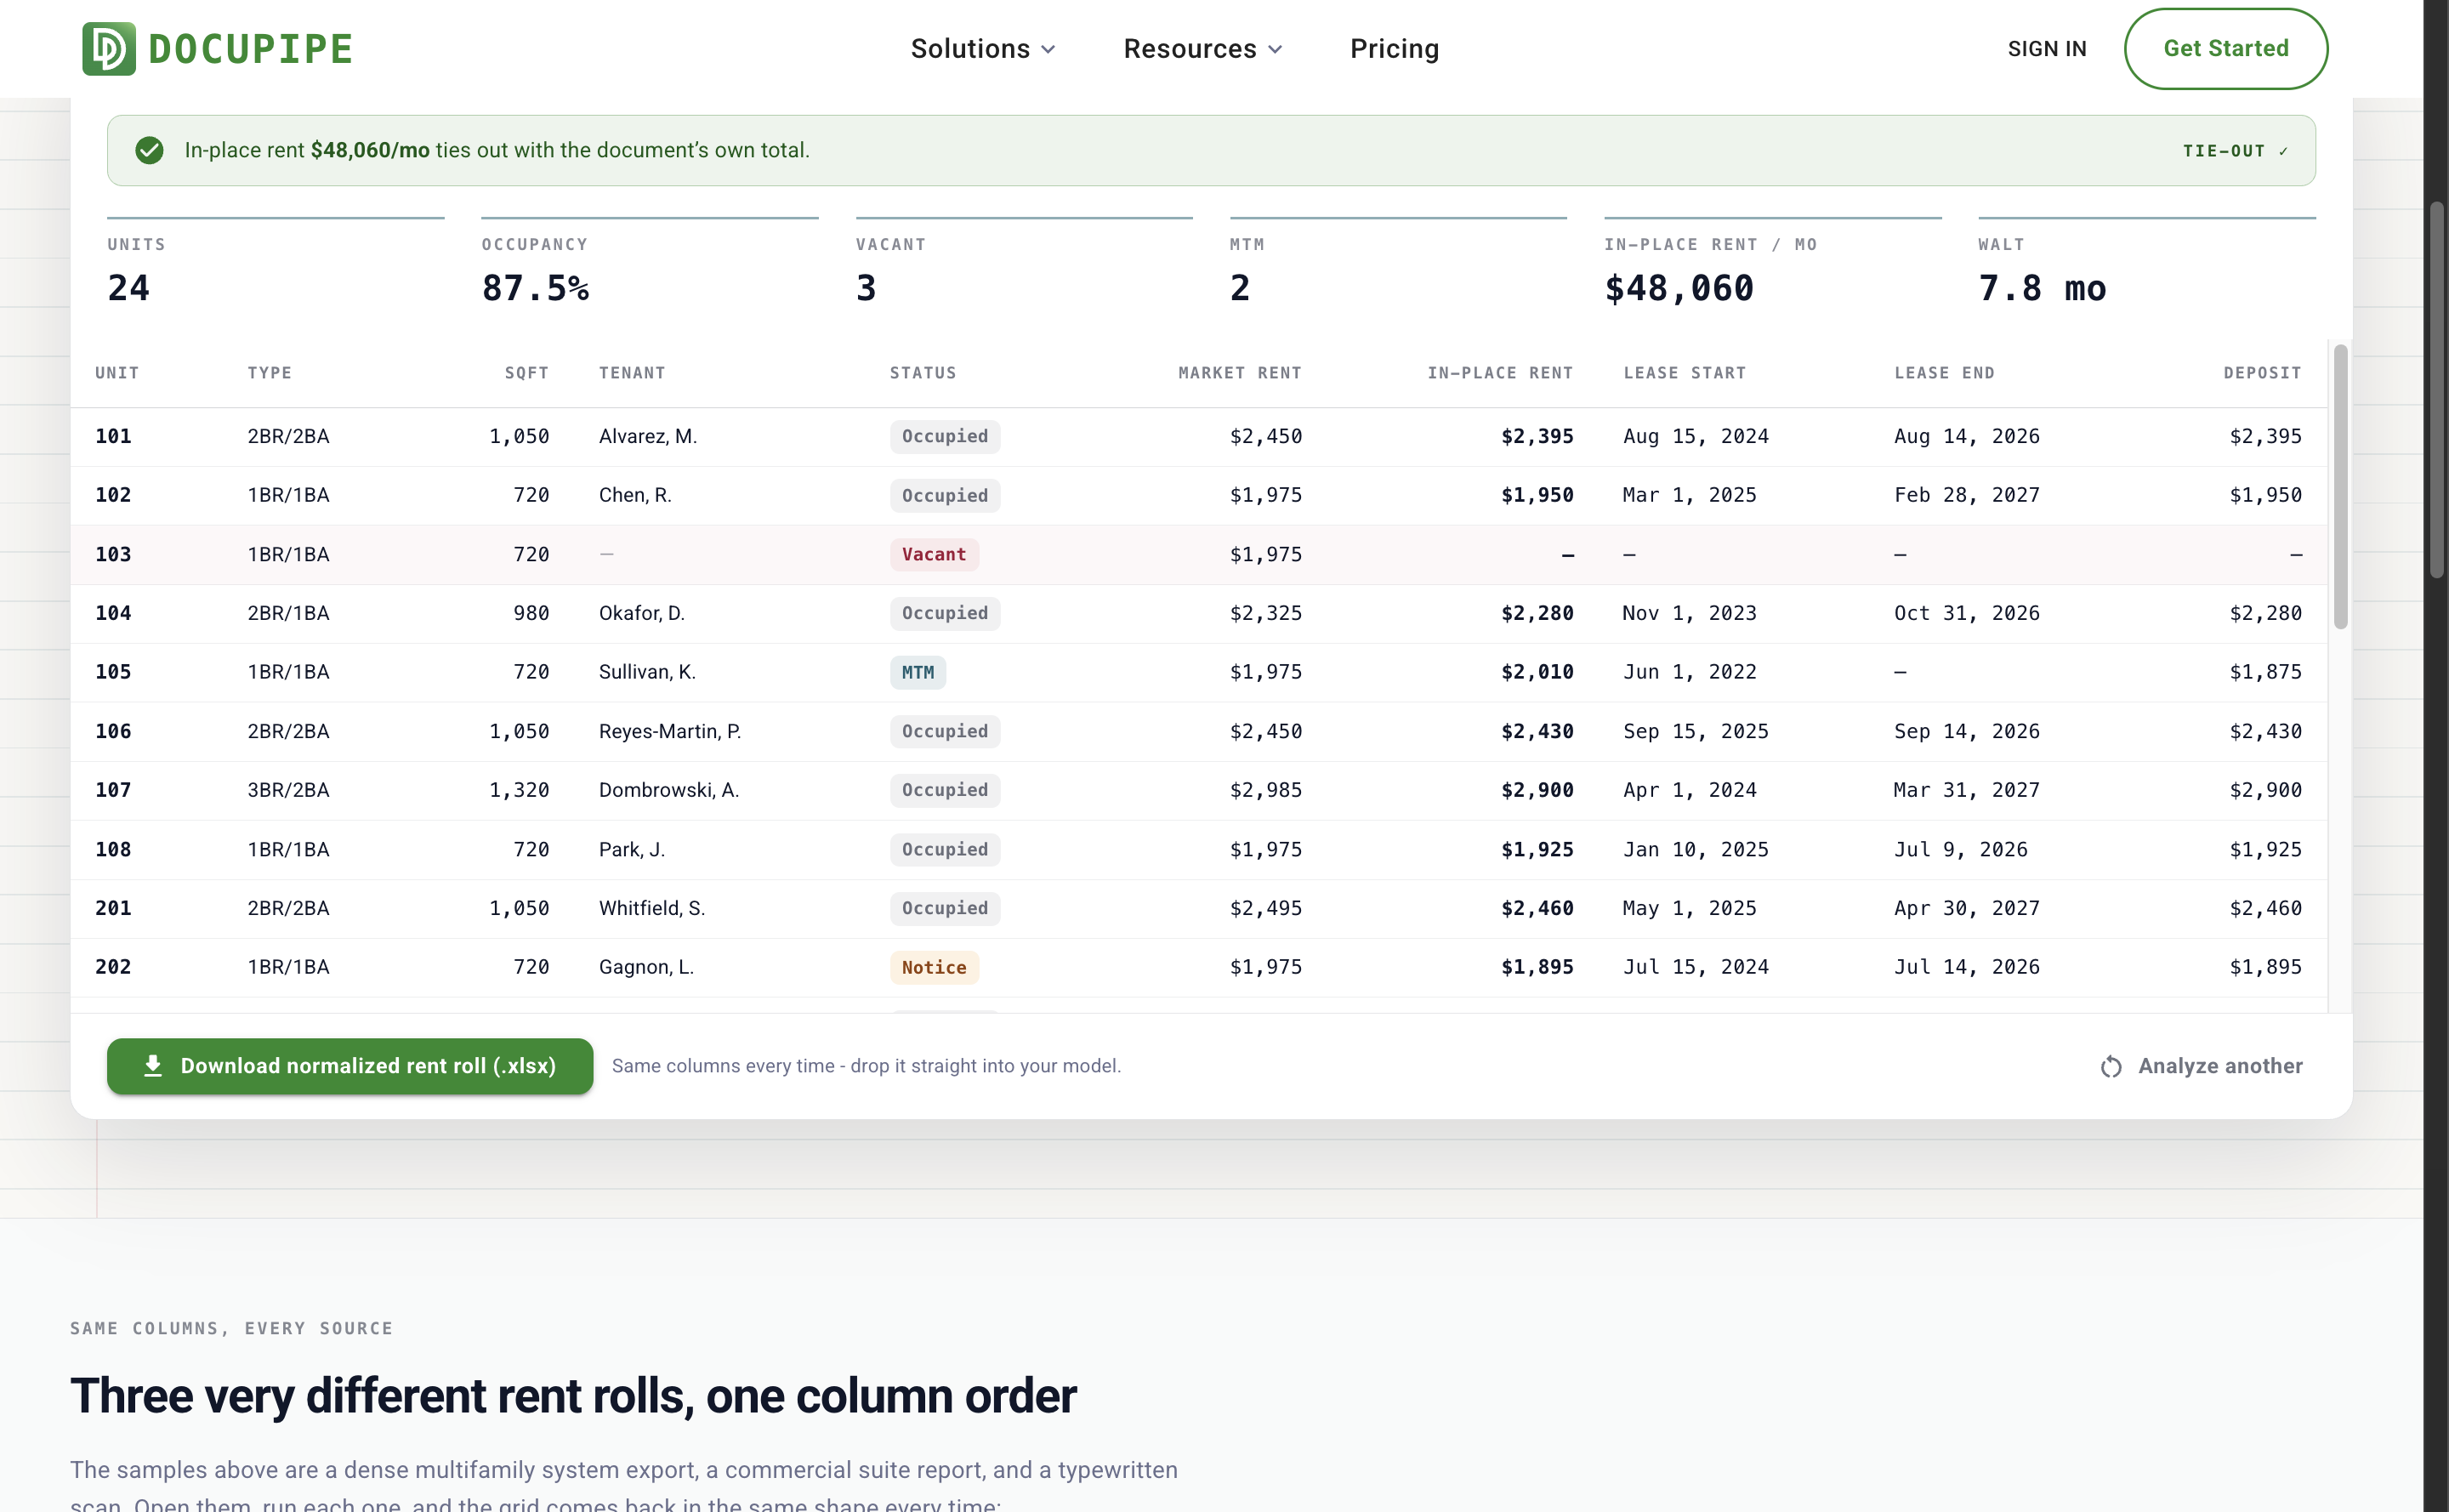Click SIGN IN link
This screenshot has height=1512, width=2449.
2047,48
